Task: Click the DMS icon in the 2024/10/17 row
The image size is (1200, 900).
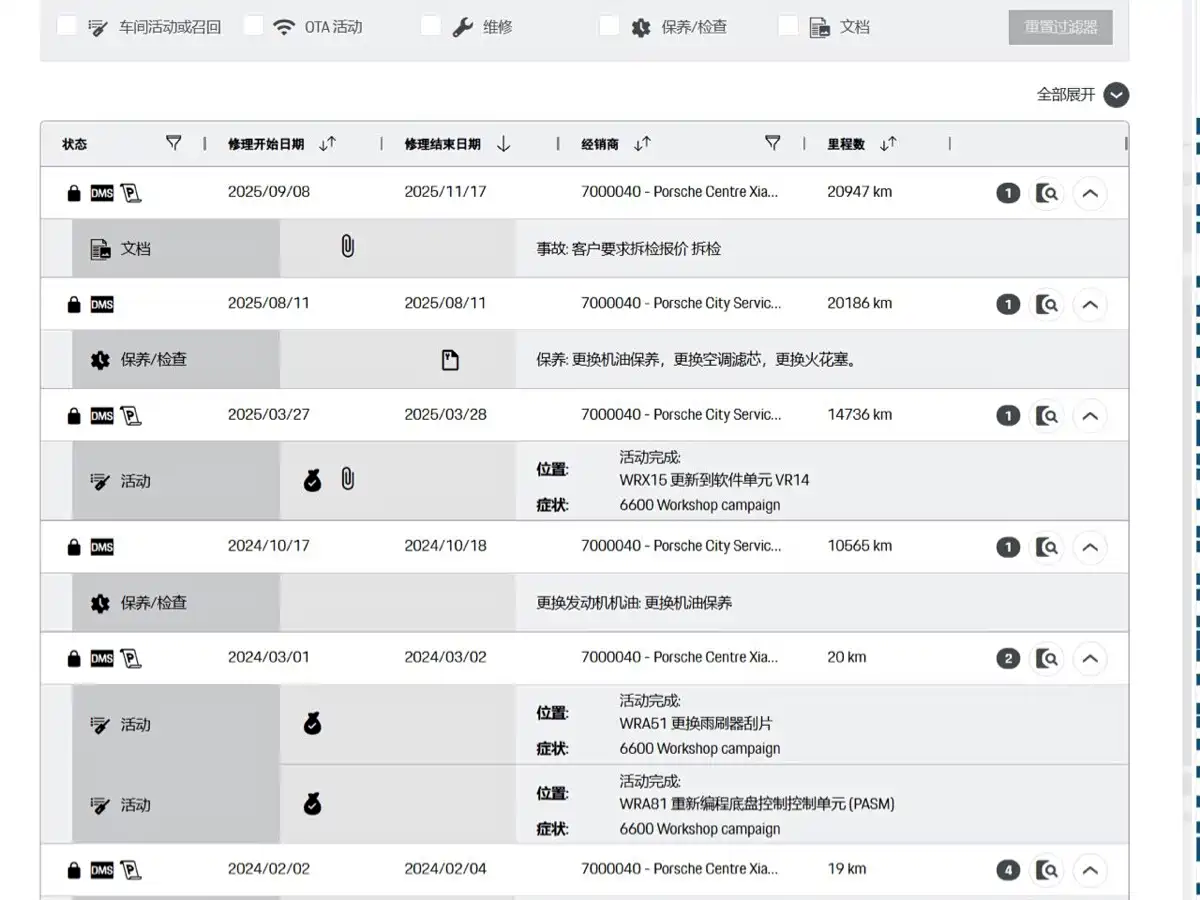Action: coord(102,547)
